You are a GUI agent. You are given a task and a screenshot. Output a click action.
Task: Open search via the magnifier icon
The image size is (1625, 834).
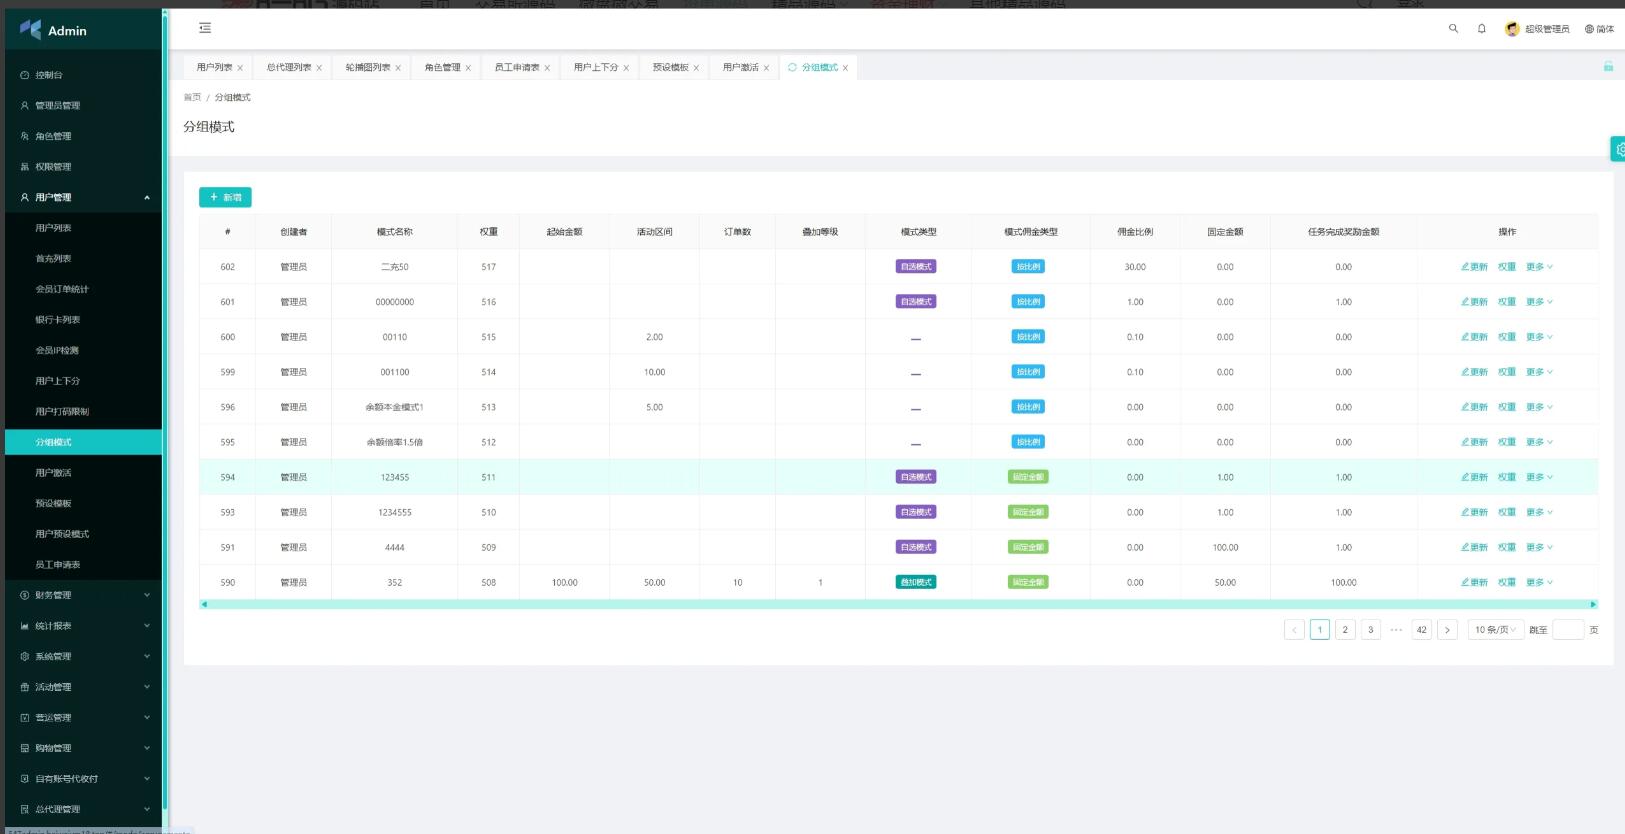click(x=1453, y=29)
